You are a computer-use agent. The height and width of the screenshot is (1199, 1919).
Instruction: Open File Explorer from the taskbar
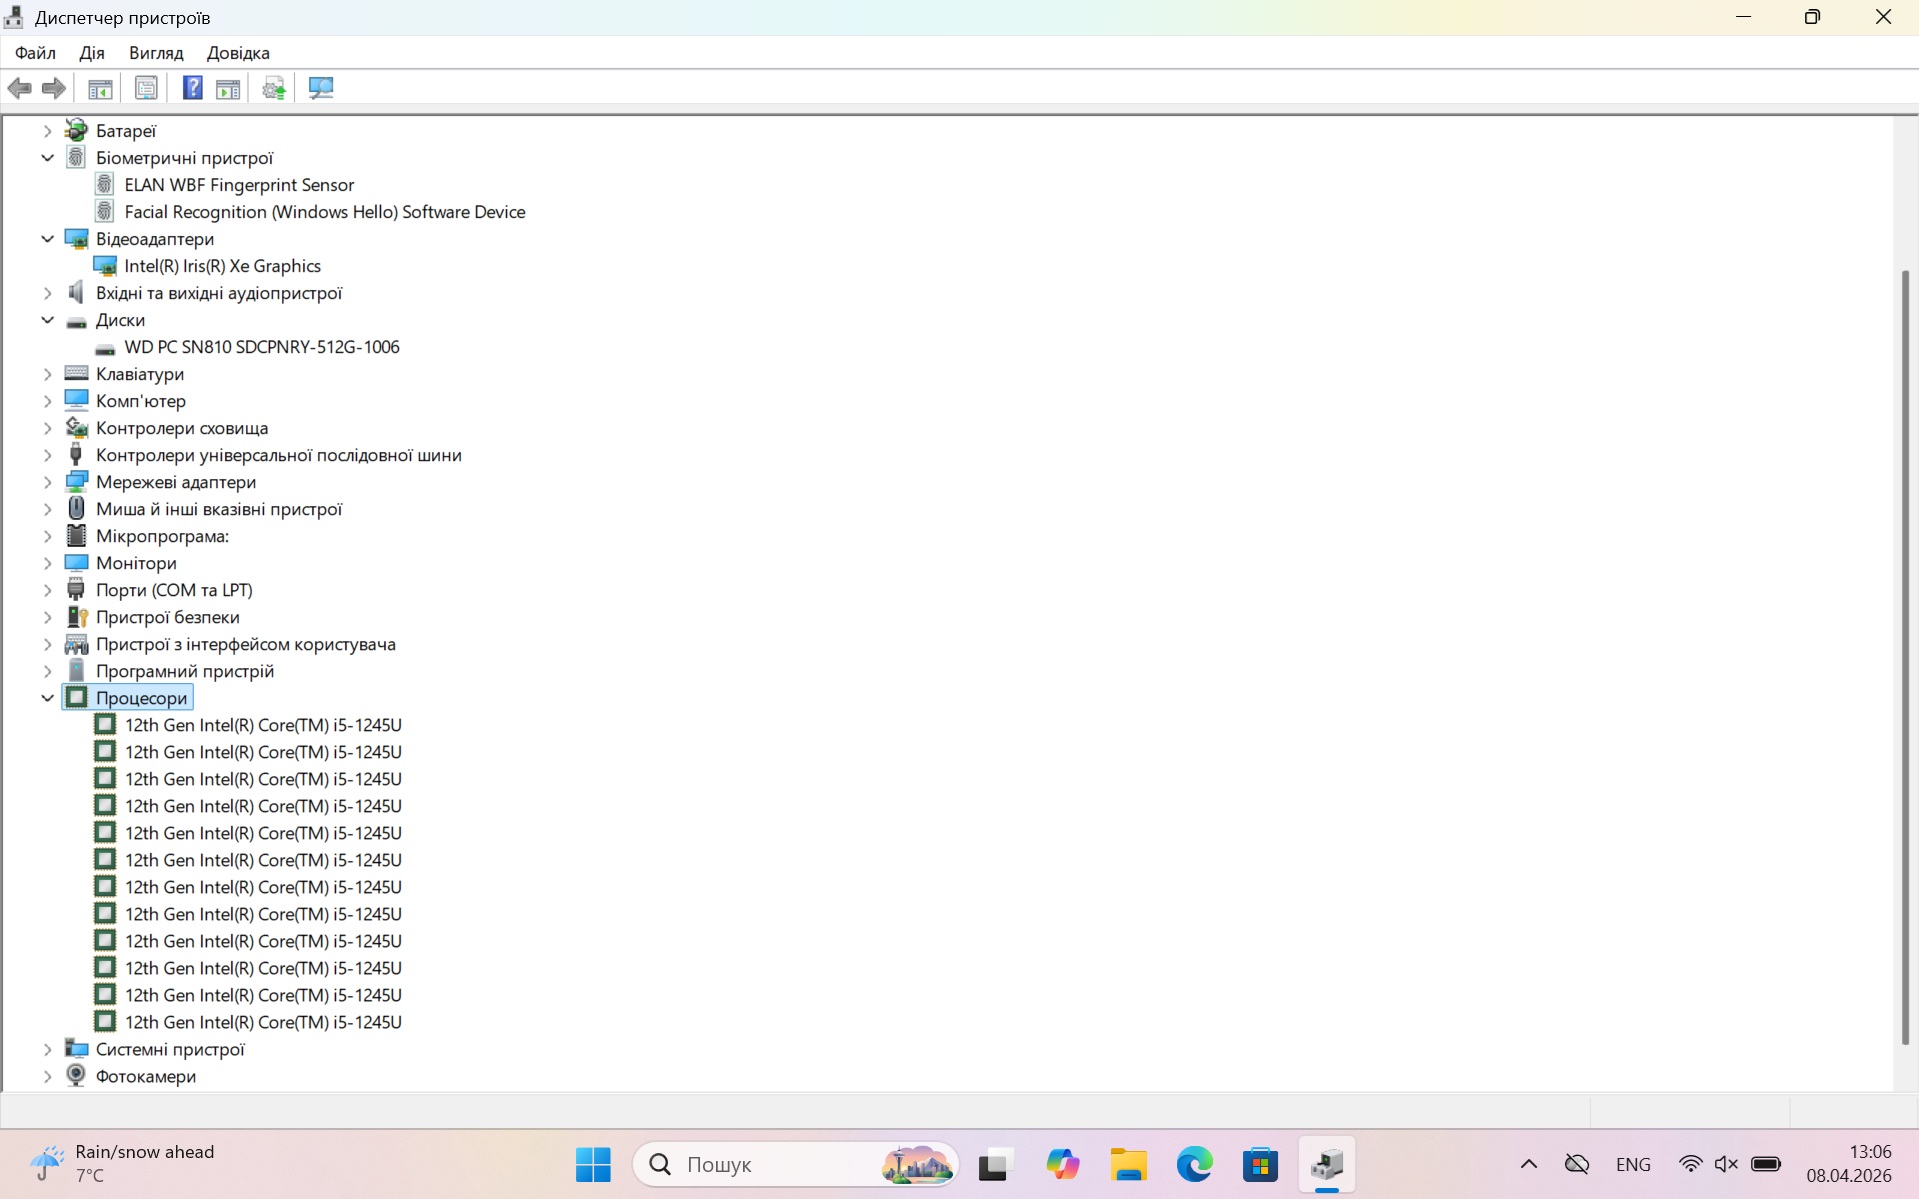pos(1128,1164)
